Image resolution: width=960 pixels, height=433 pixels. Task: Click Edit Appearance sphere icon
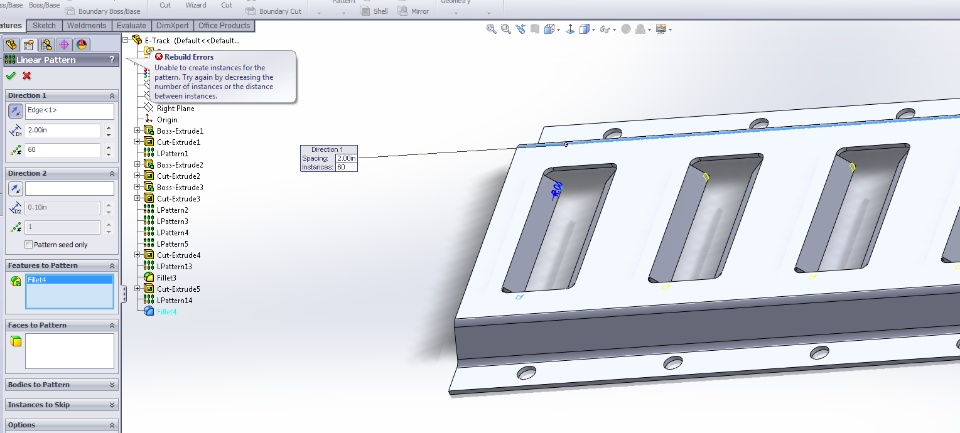[626, 29]
